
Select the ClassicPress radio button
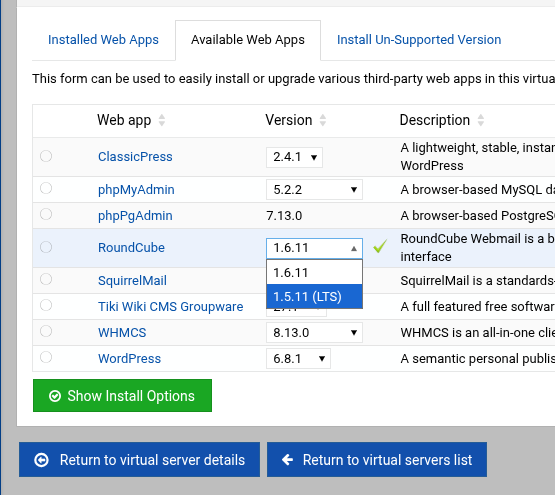pyautogui.click(x=46, y=156)
